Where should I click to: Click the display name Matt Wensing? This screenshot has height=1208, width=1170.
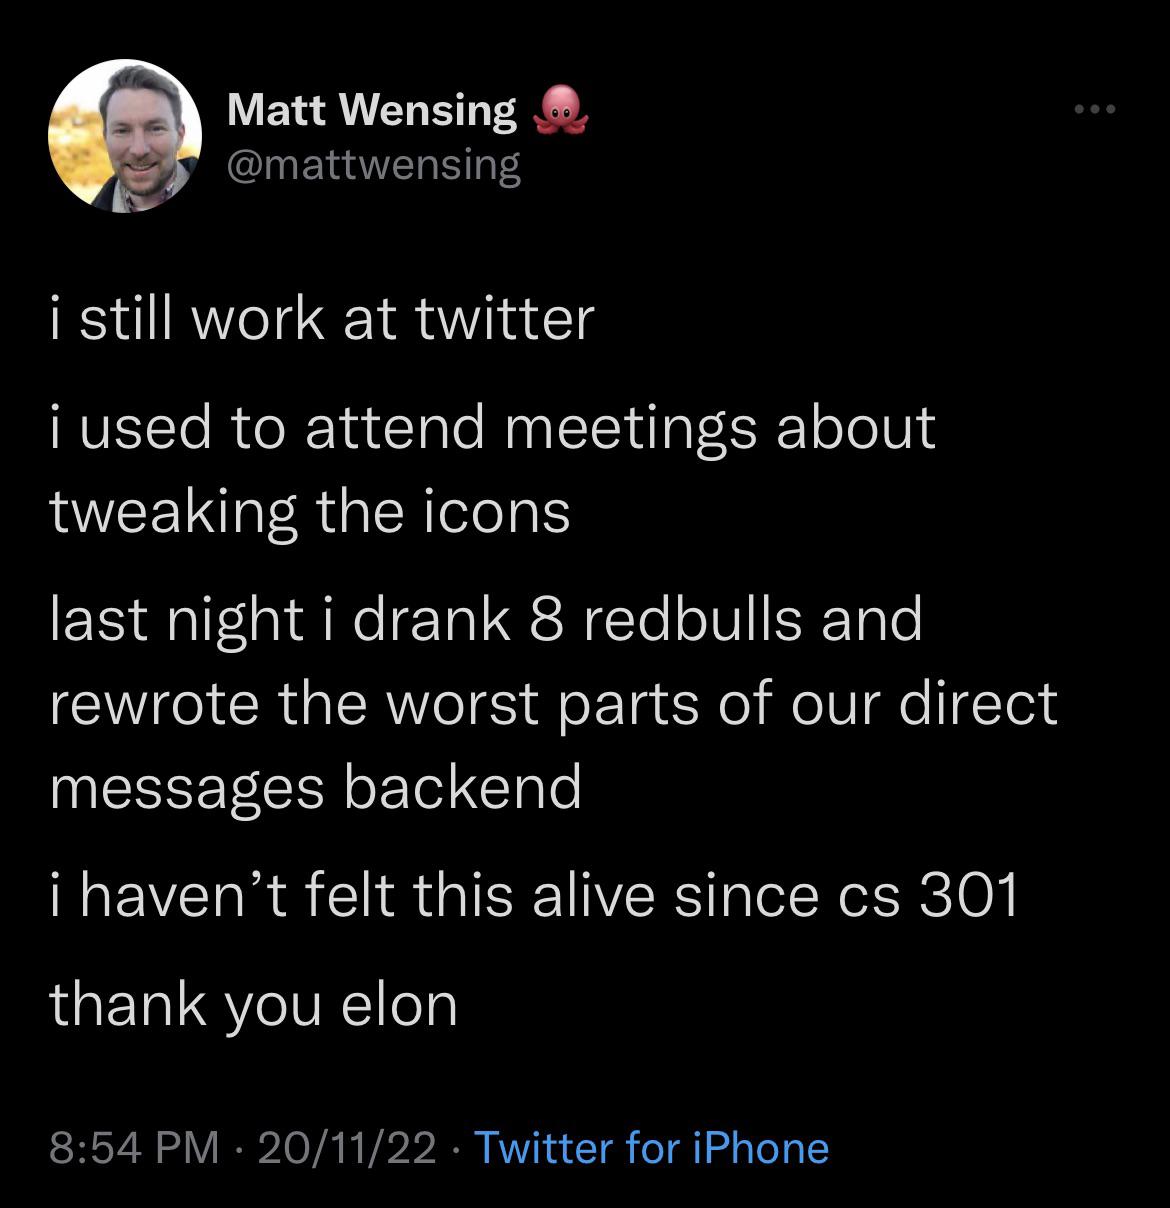pyautogui.click(x=372, y=110)
